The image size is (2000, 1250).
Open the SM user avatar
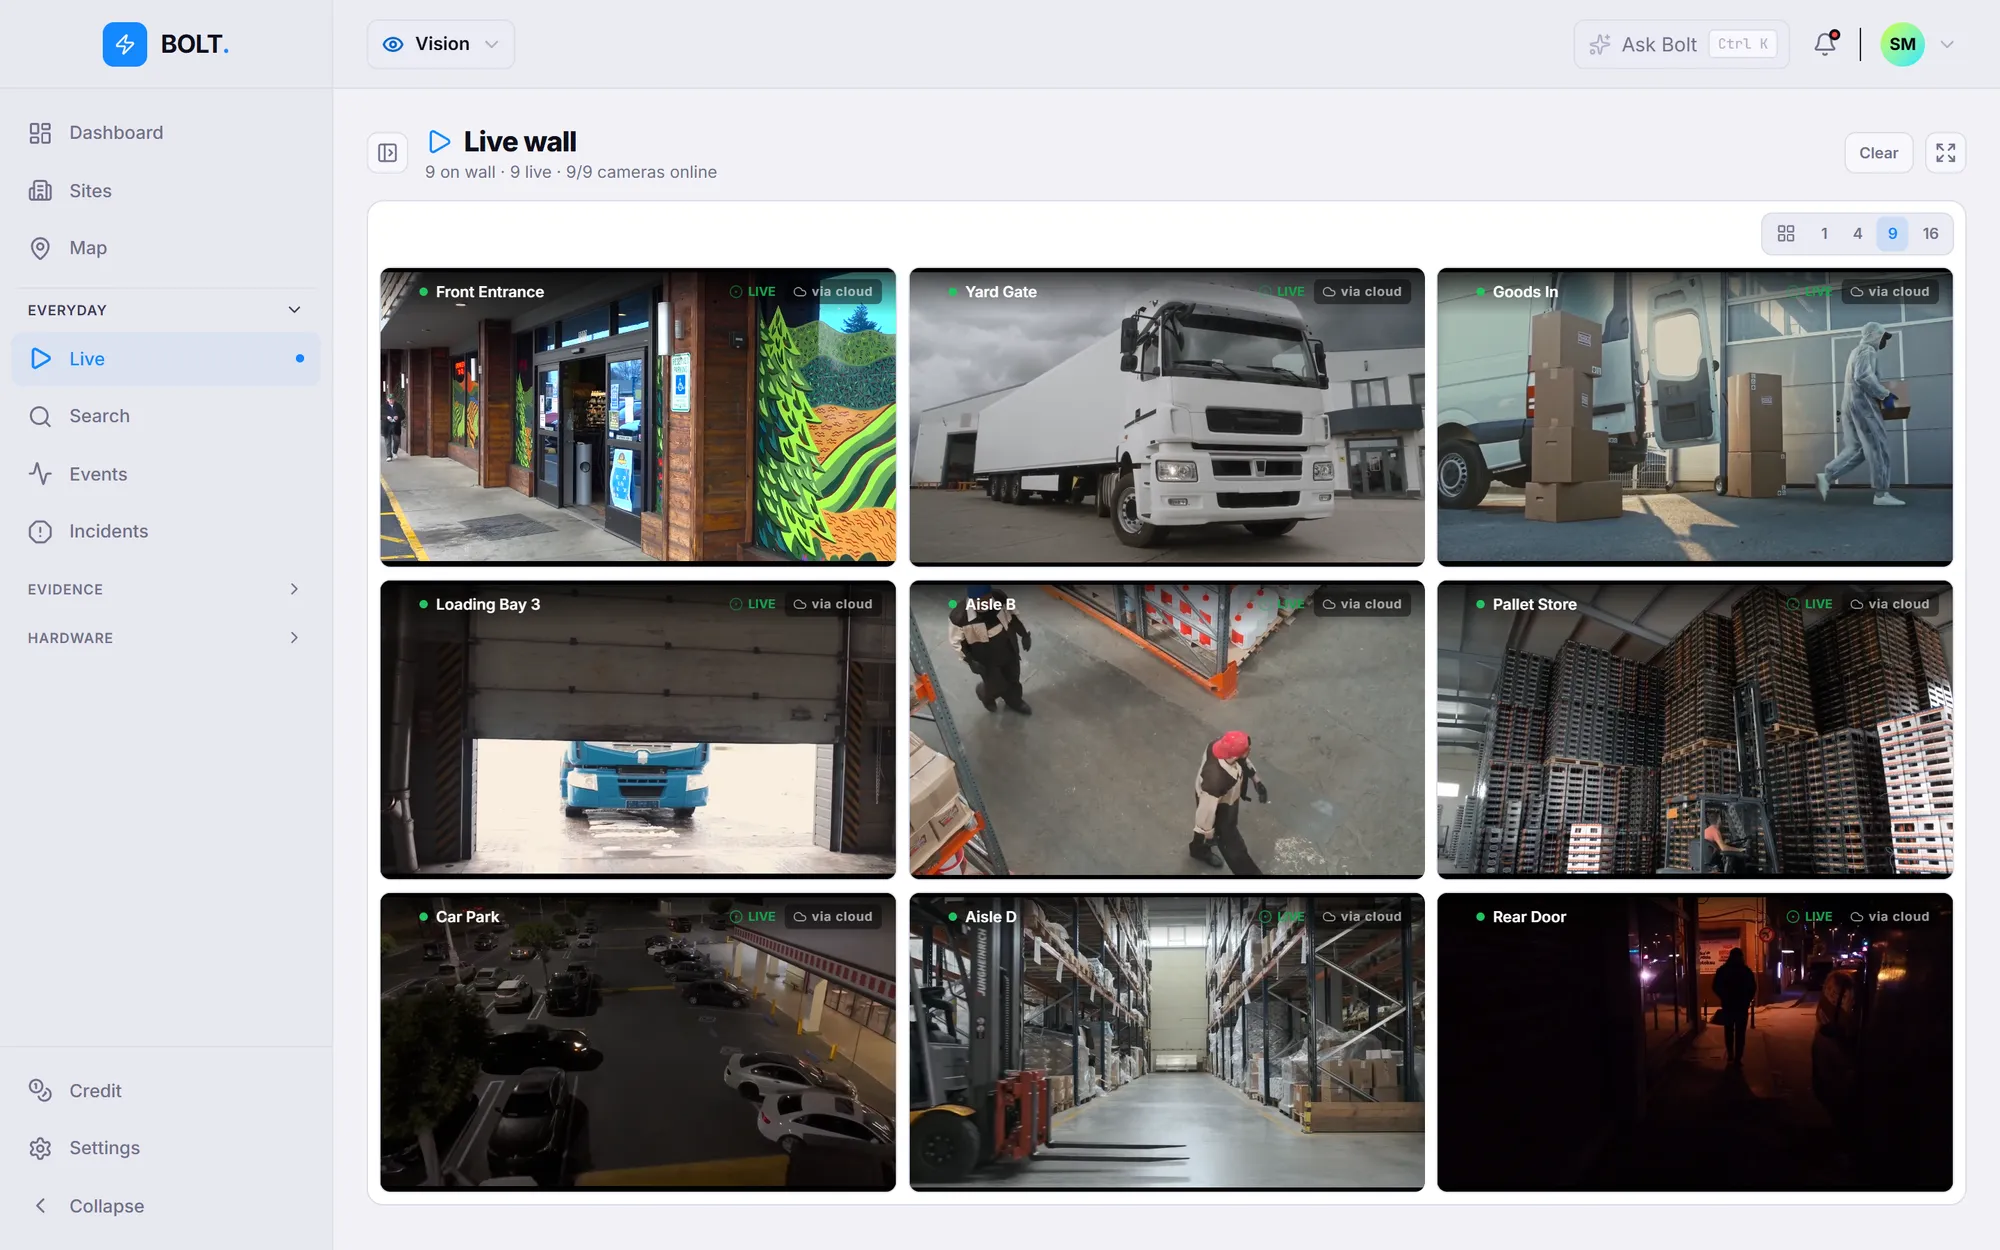[x=1902, y=44]
